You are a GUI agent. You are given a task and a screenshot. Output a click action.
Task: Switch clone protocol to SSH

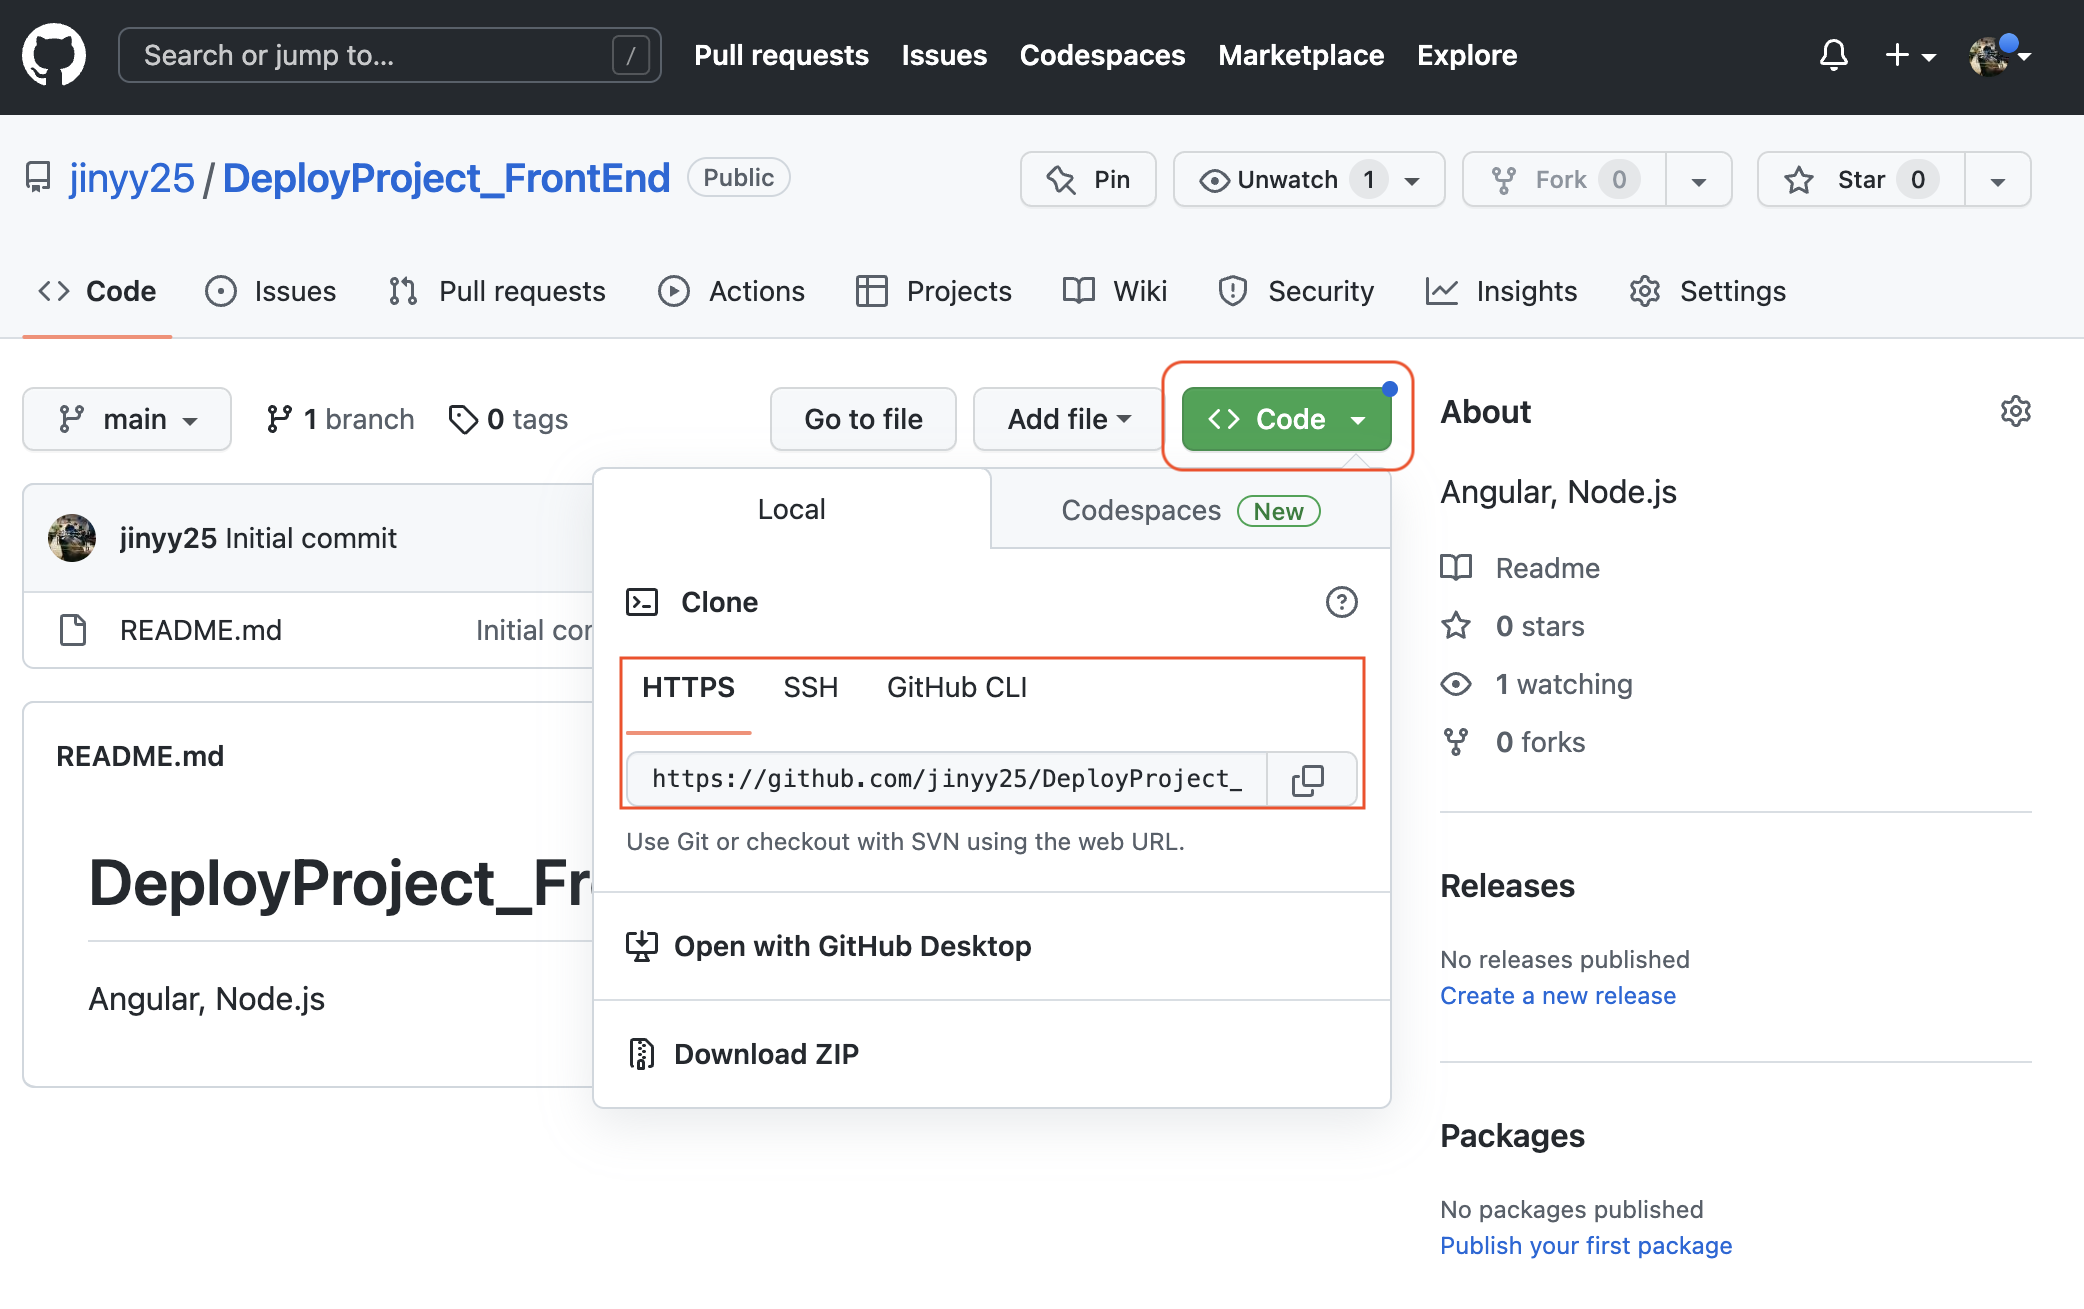pos(810,688)
